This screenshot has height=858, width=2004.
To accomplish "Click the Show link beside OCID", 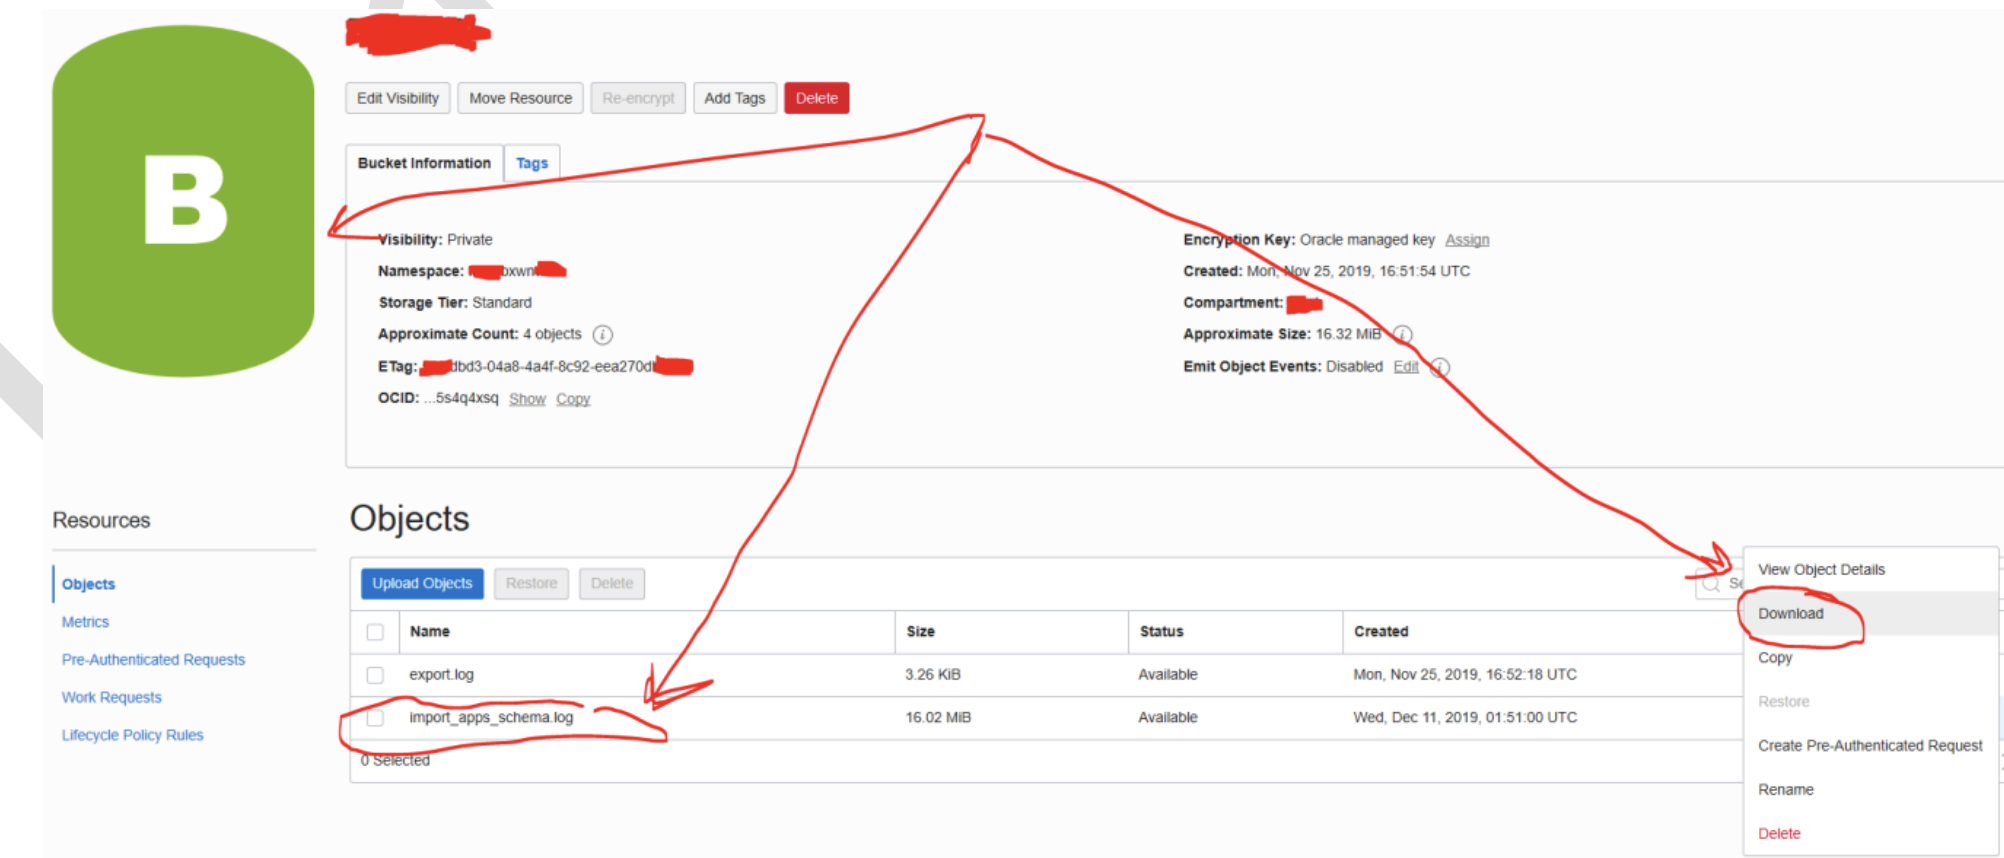I will point(526,399).
